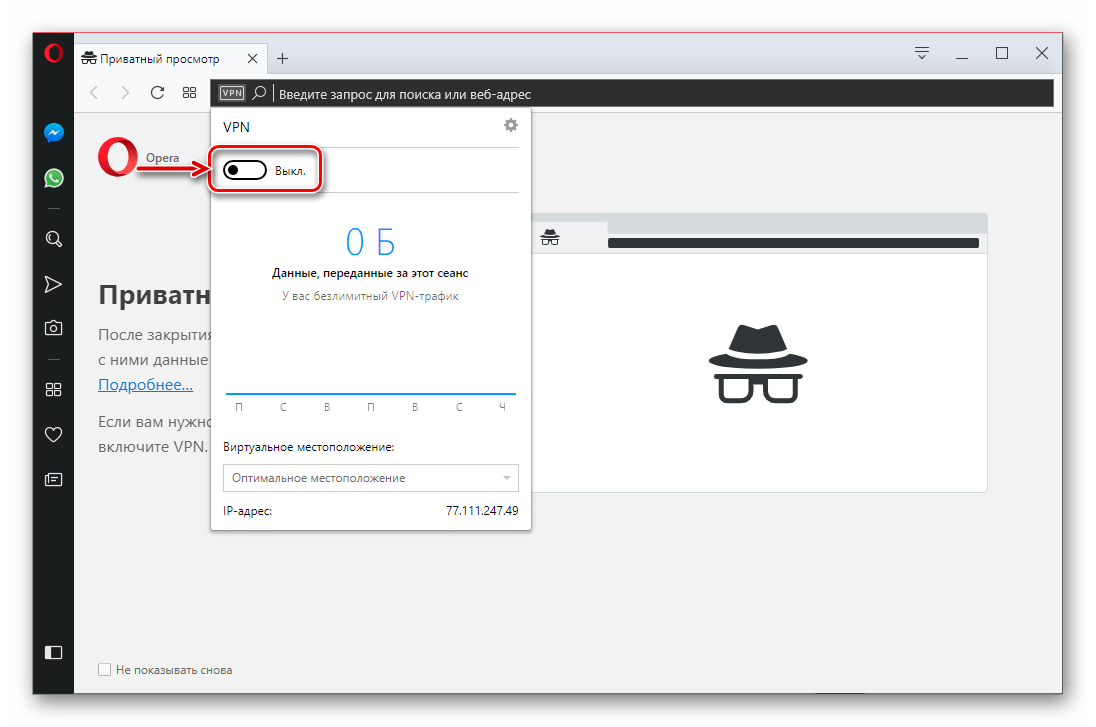Open WhatsApp in sidebar

click(54, 178)
